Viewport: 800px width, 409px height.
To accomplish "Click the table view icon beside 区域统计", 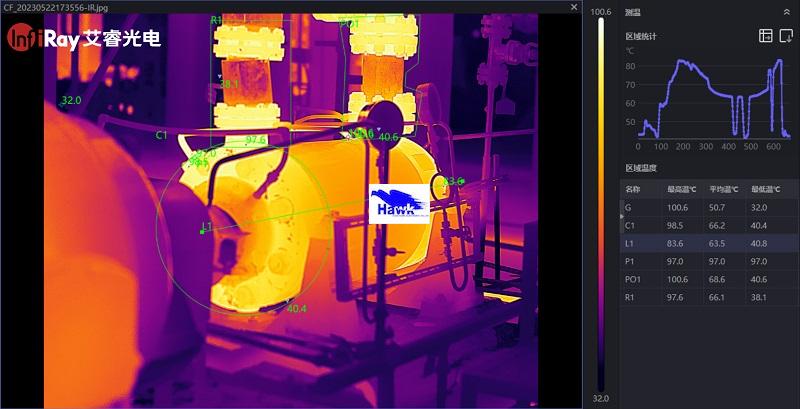I will (766, 36).
